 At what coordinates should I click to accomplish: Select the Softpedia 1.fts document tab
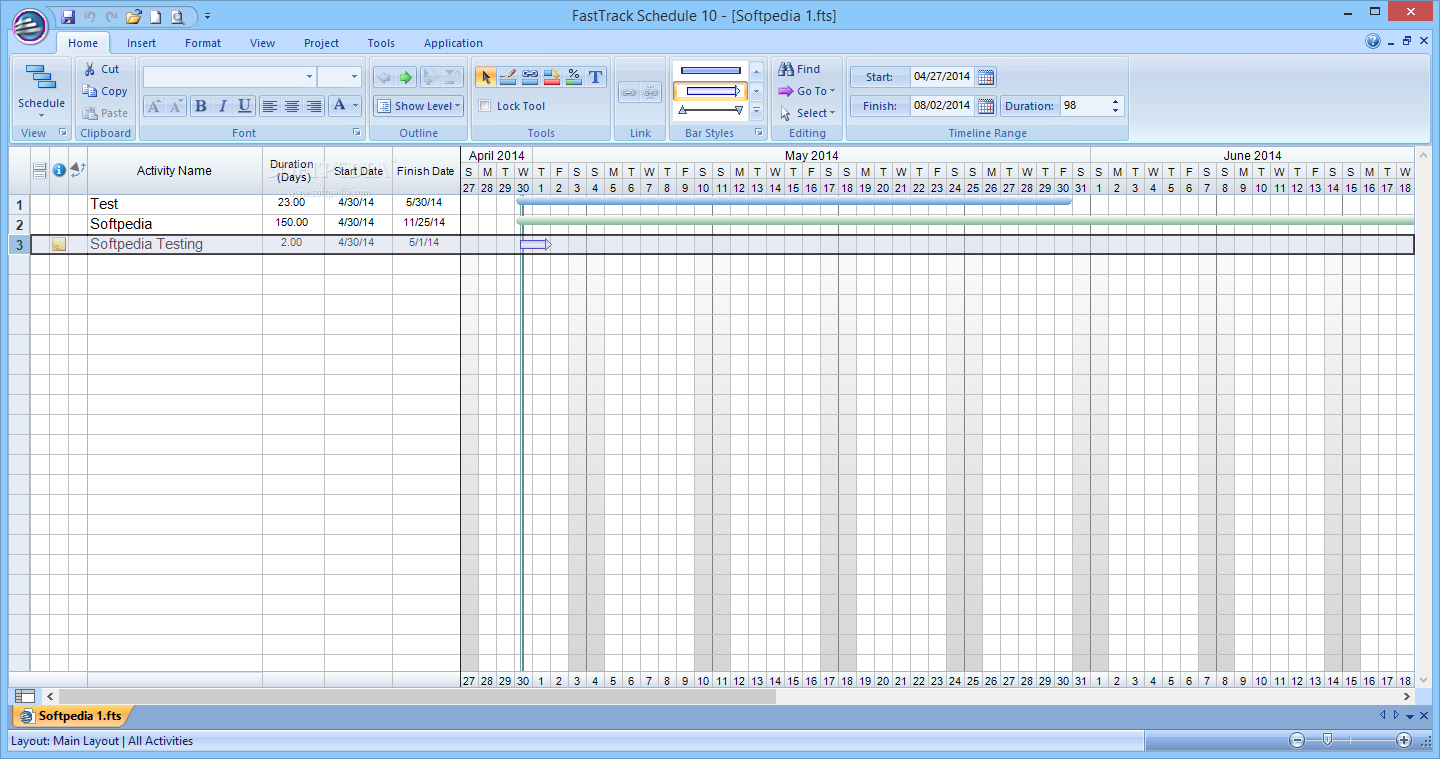point(72,716)
